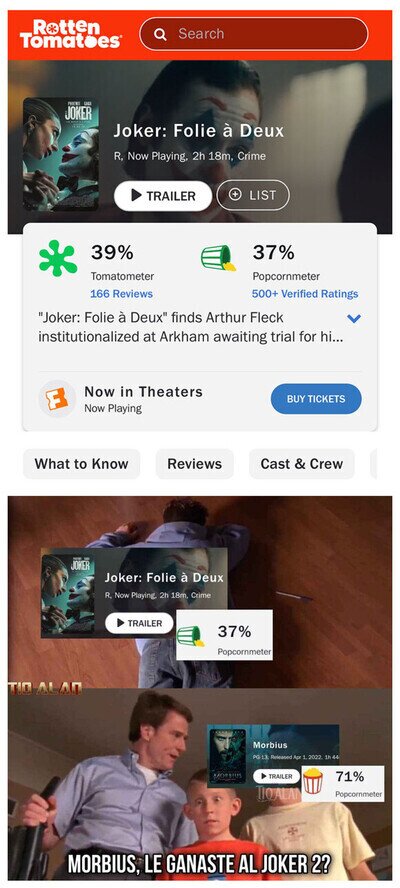
Task: Expand the movie synopsis with the blue chevron
Action: [354, 318]
